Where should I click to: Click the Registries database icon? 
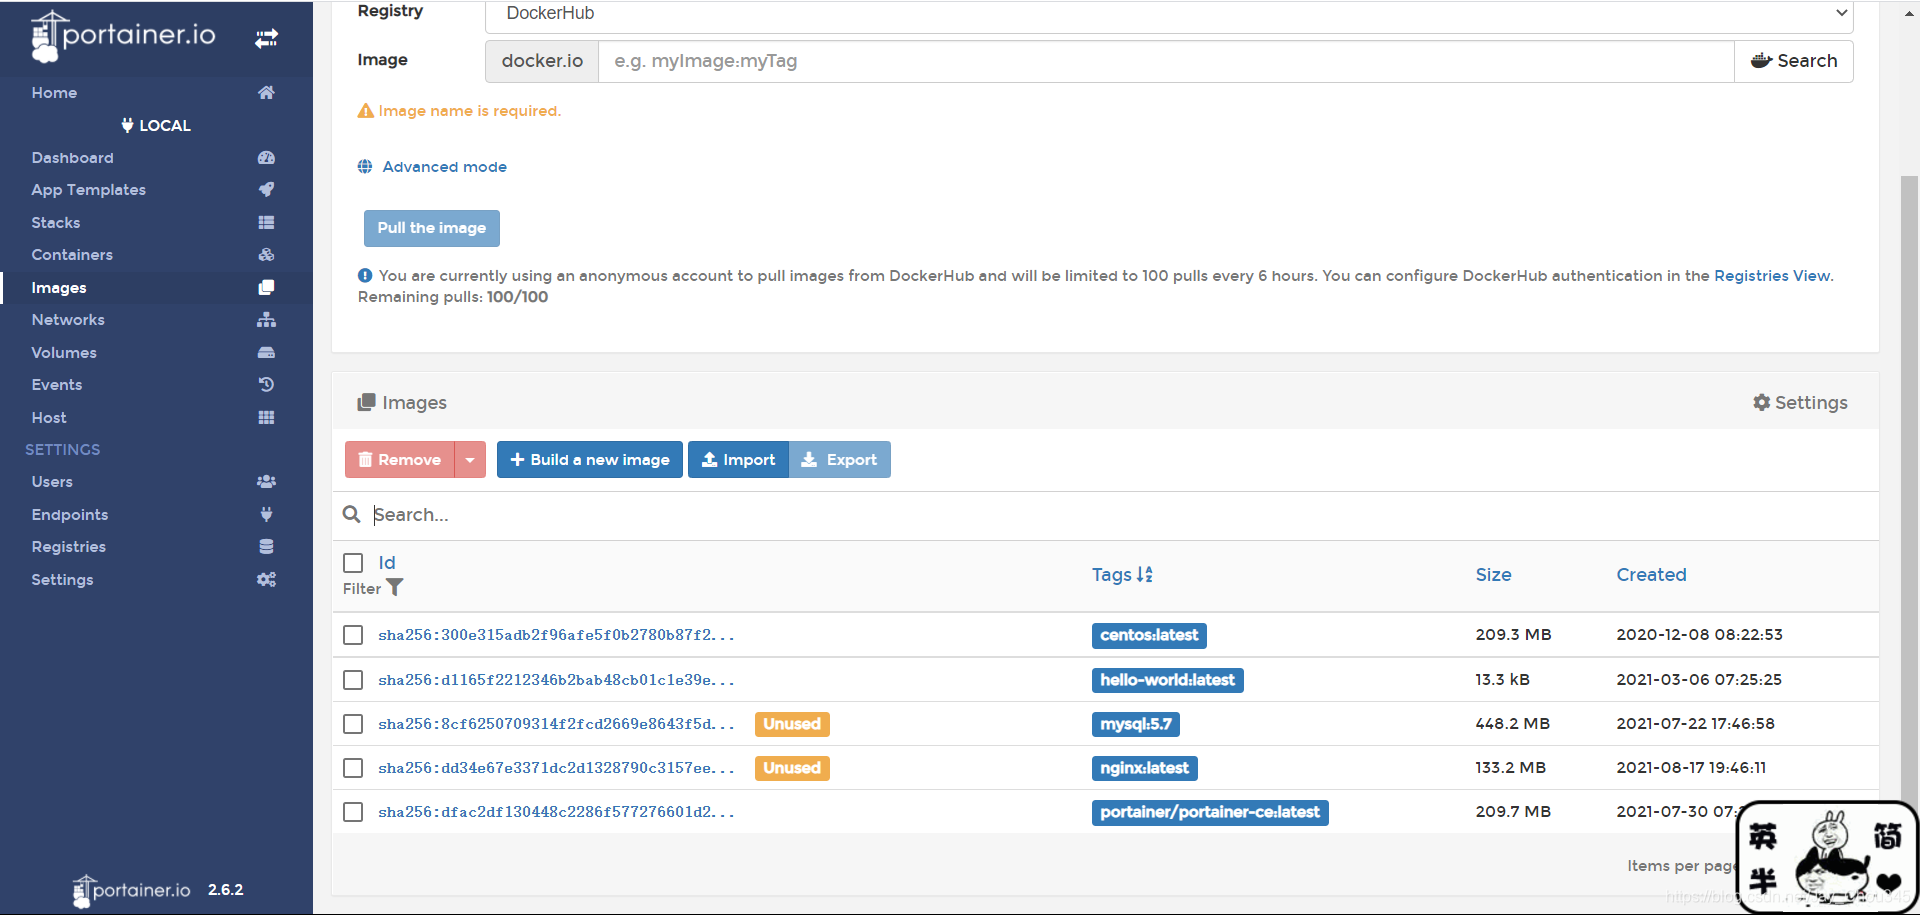point(266,547)
